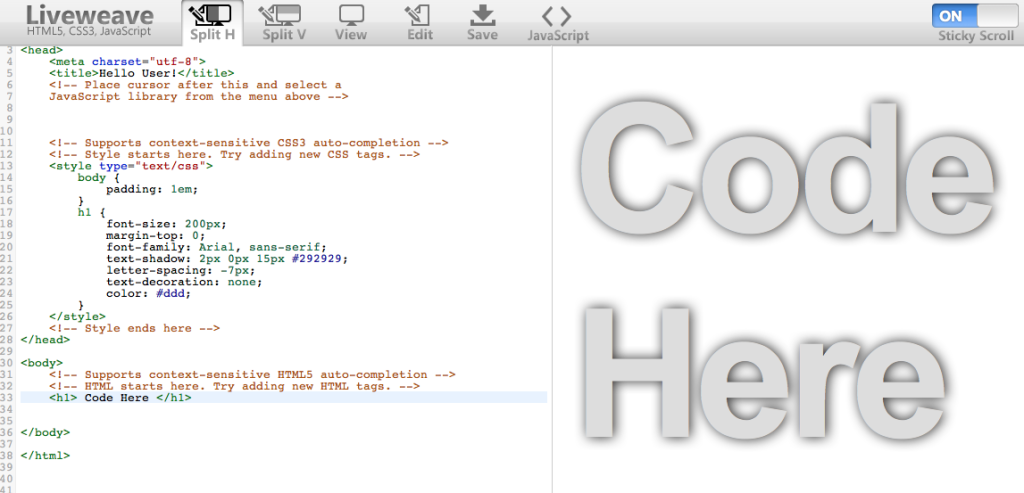Click the 'Style ends here' comment
Image resolution: width=1024 pixels, height=493 pixels.
click(134, 328)
